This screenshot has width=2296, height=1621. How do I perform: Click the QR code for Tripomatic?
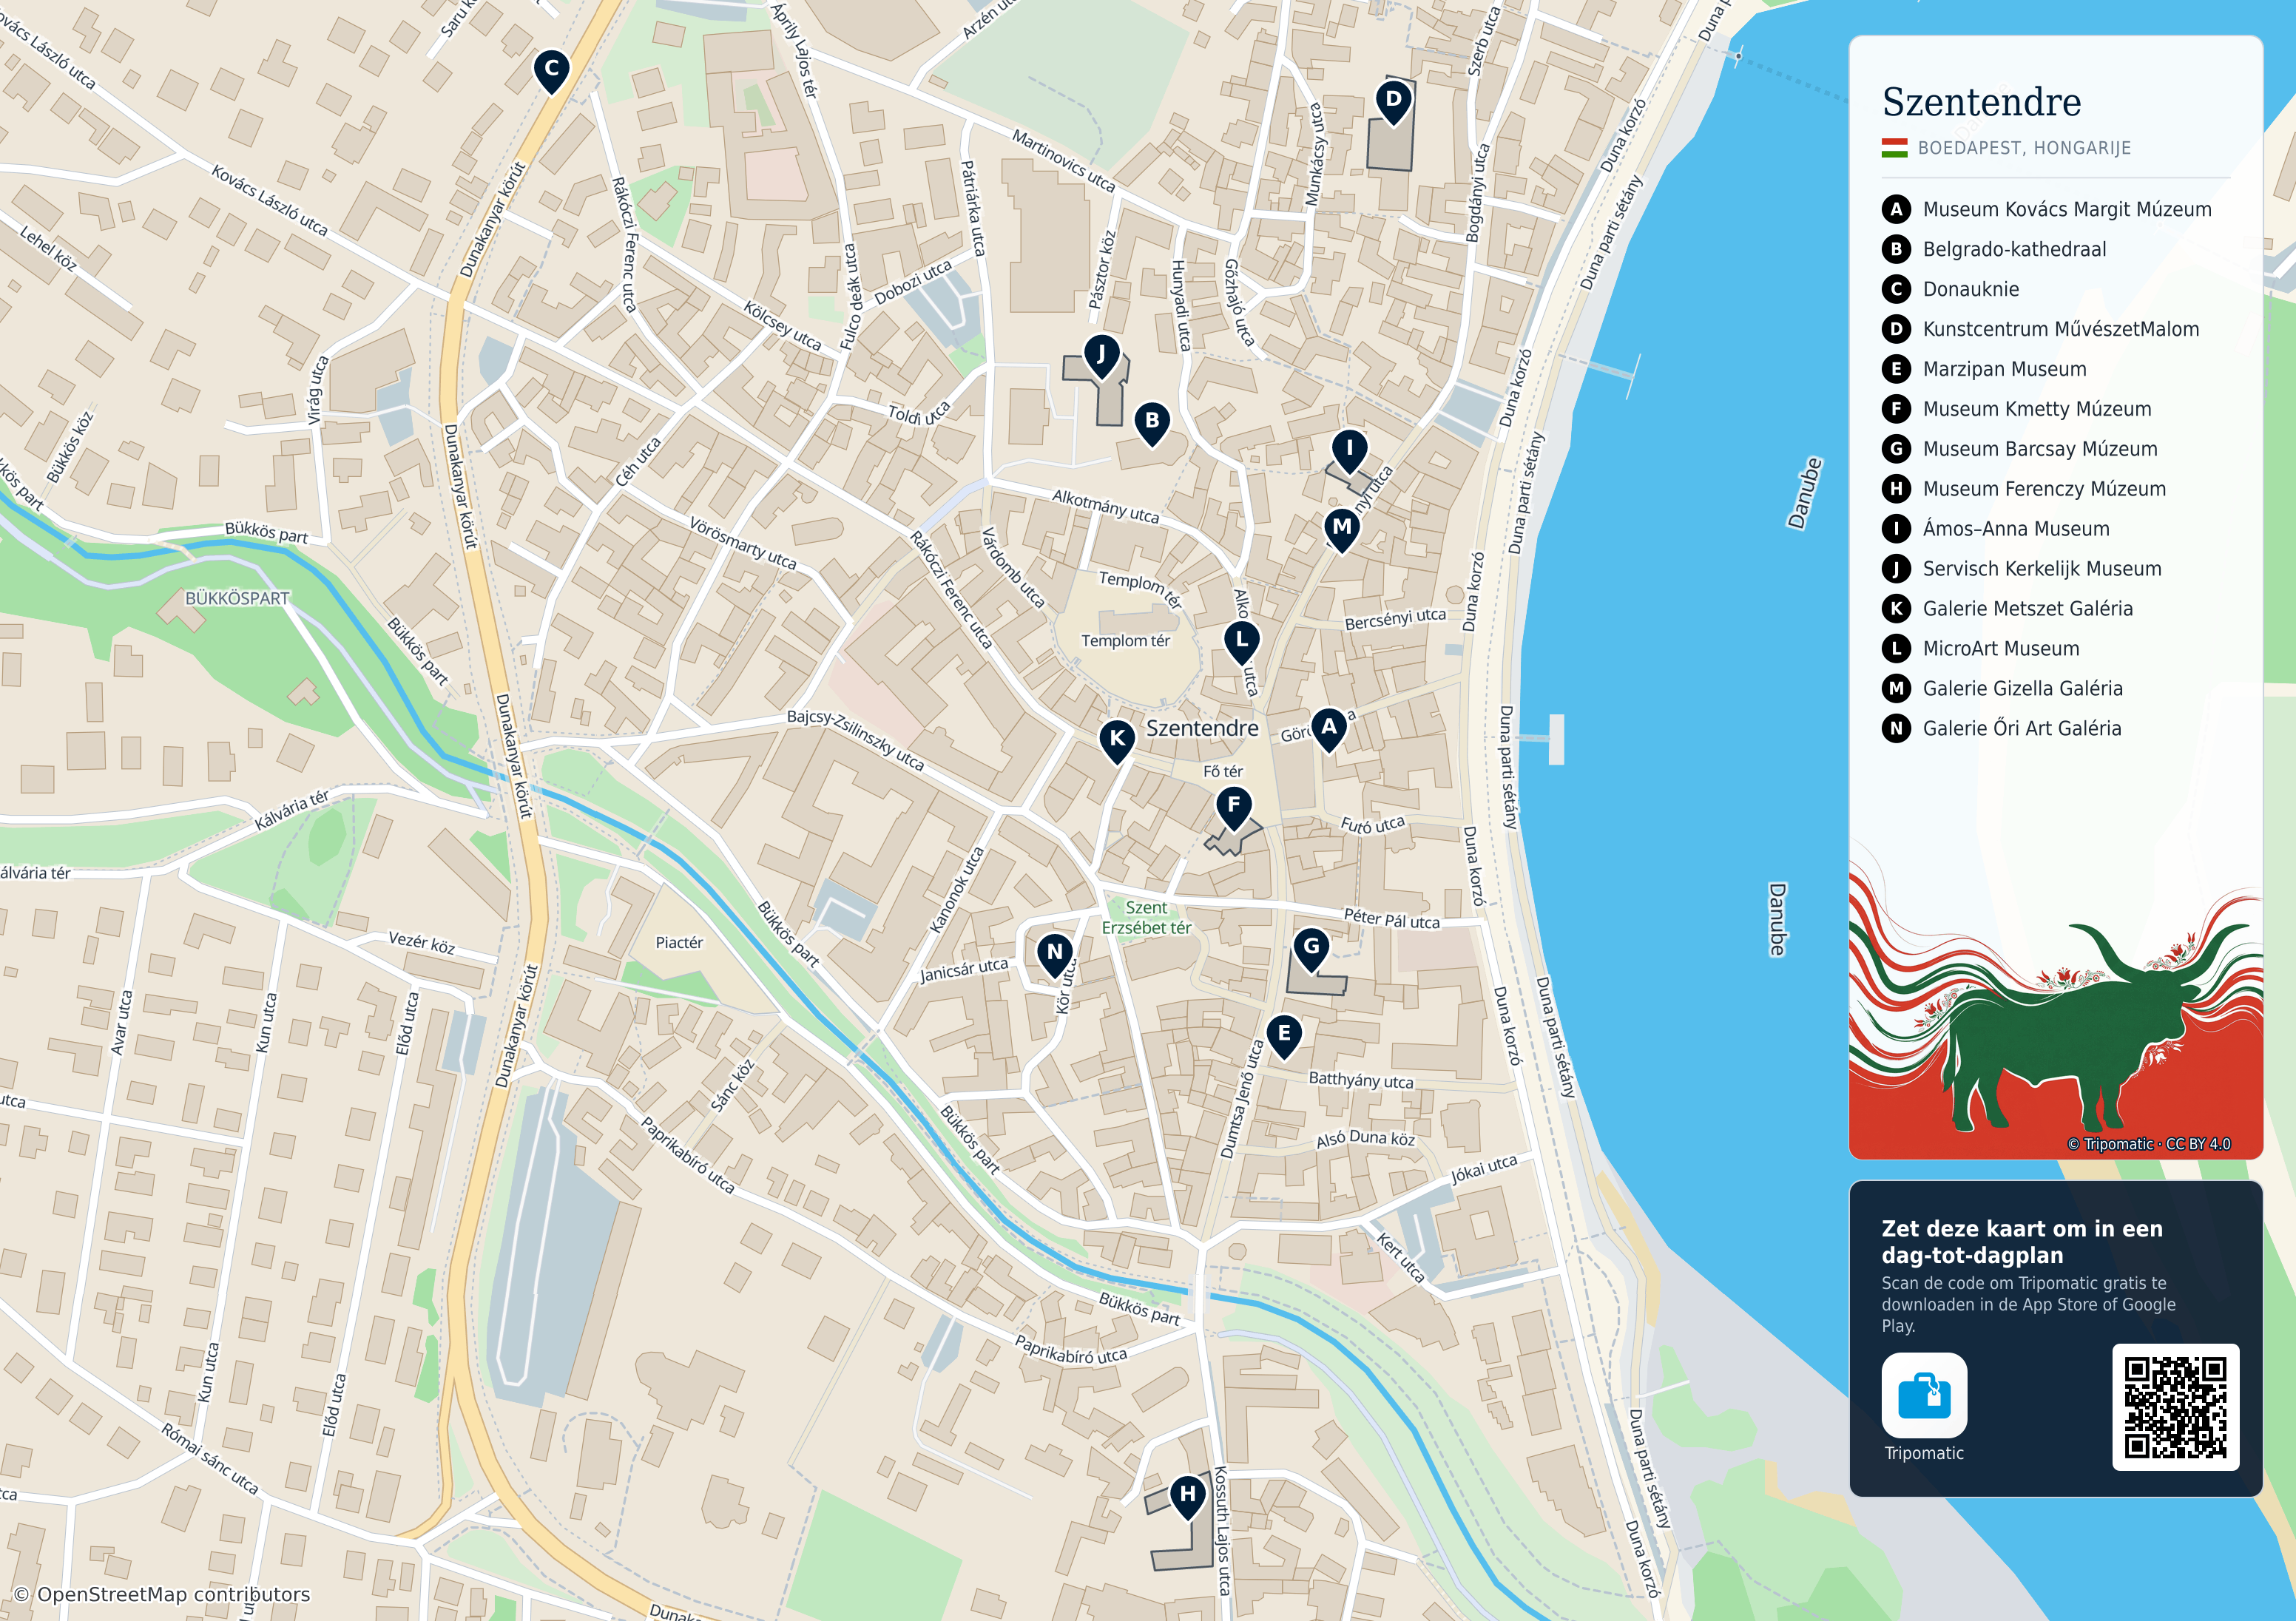pos(2175,1407)
